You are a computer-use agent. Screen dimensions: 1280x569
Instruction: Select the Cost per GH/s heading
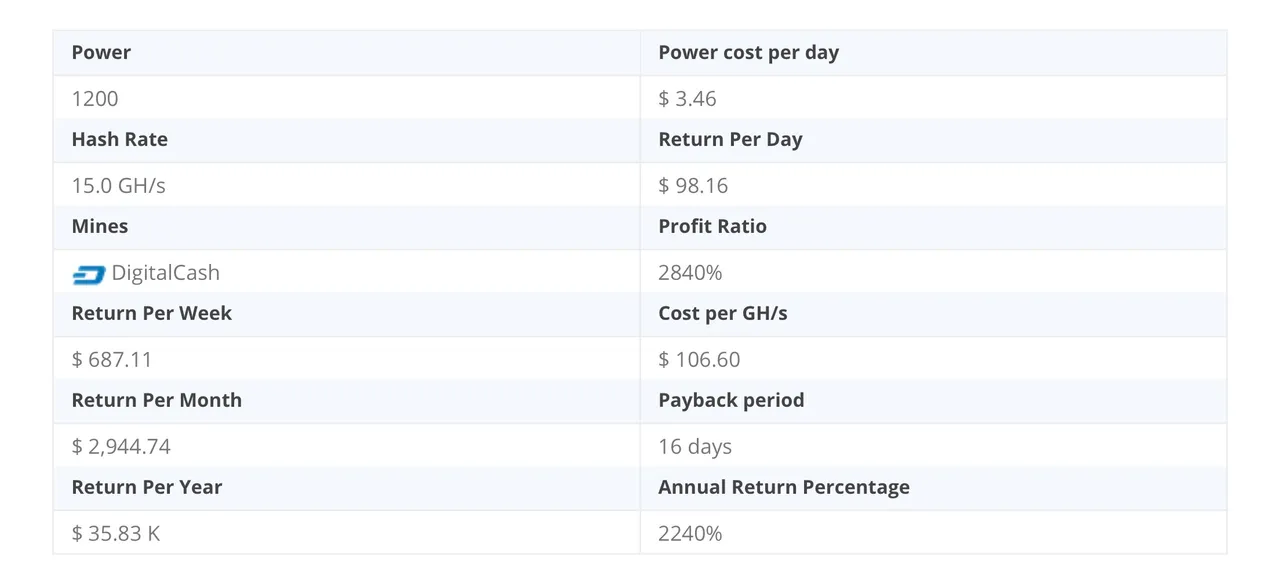tap(723, 313)
